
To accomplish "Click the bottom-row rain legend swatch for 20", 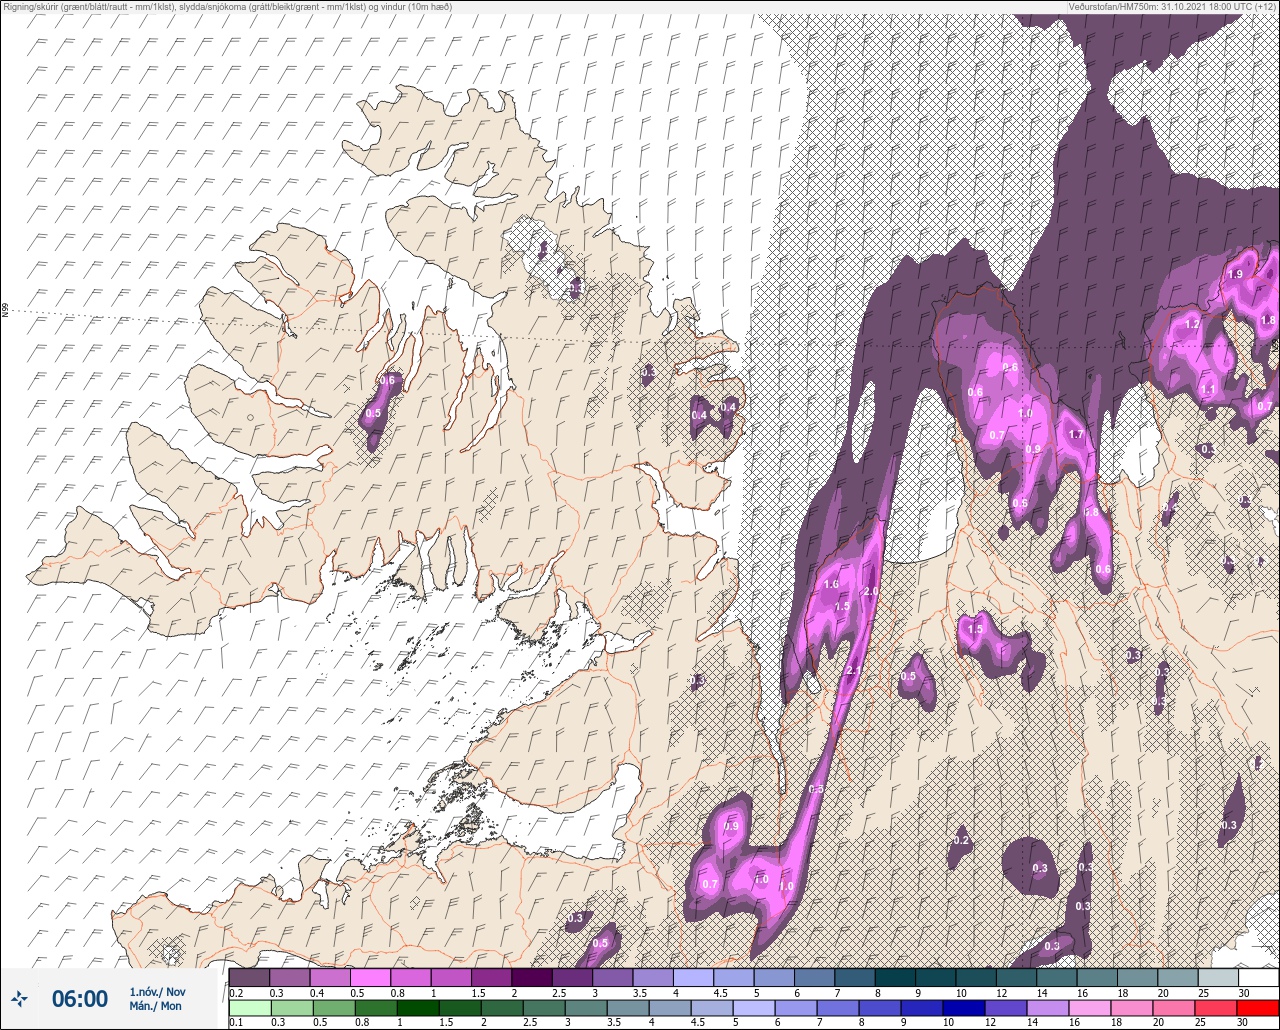I will [x=1174, y=1008].
